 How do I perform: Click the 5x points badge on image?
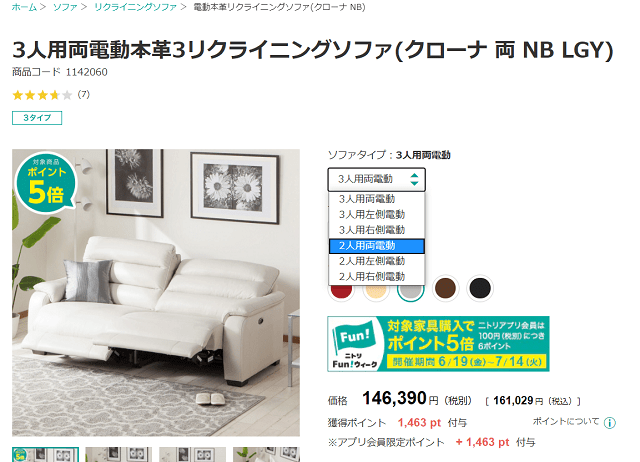[x=46, y=184]
